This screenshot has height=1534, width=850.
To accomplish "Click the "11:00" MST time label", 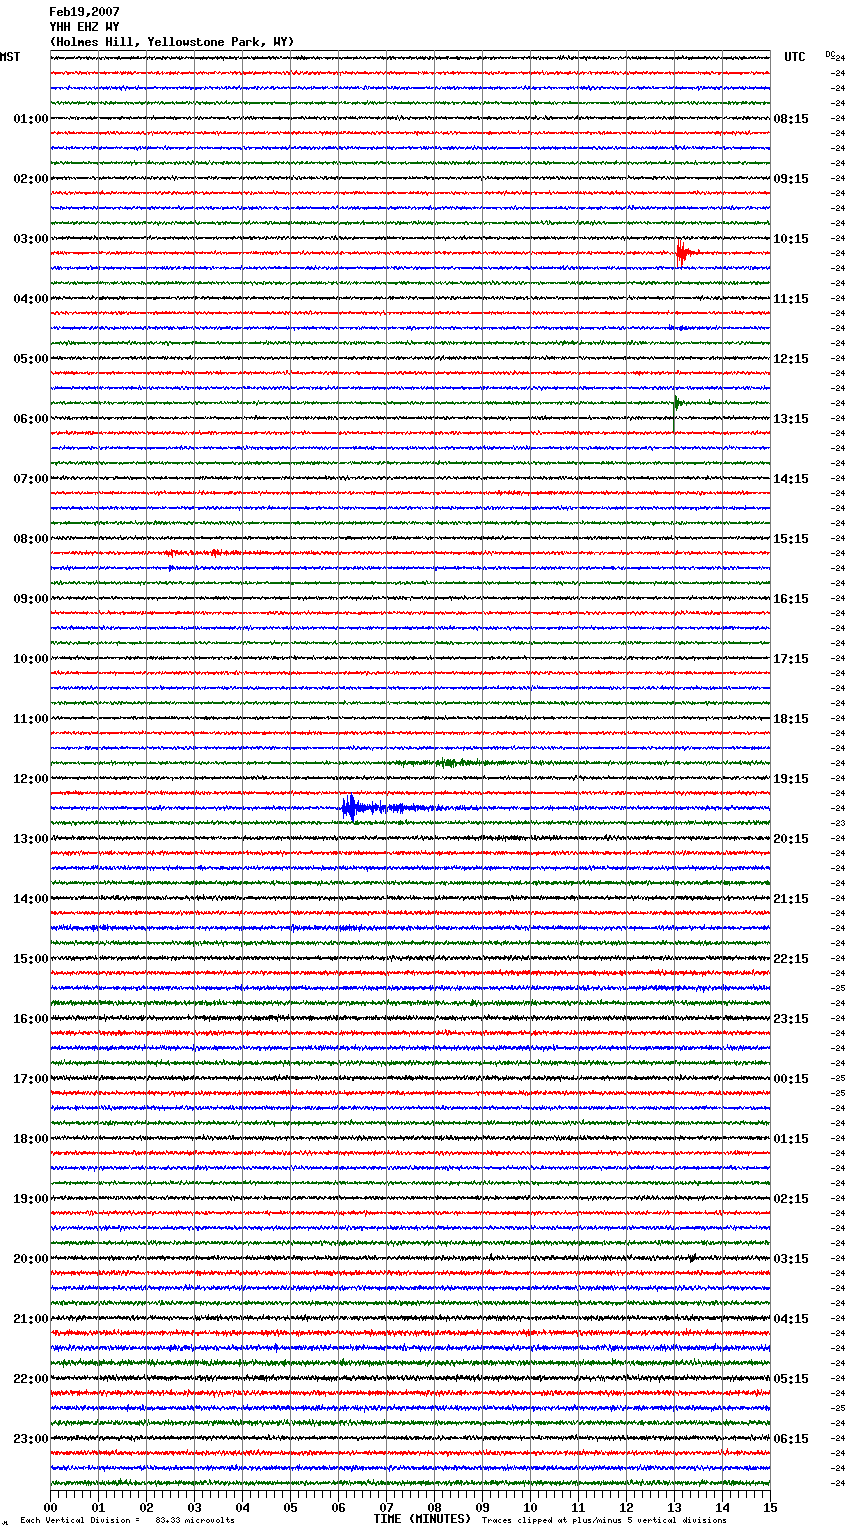I will (31, 719).
